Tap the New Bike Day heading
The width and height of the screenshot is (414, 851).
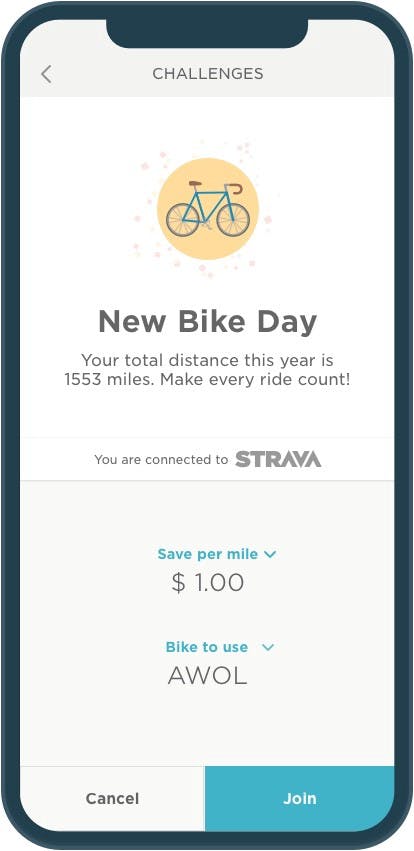click(207, 322)
